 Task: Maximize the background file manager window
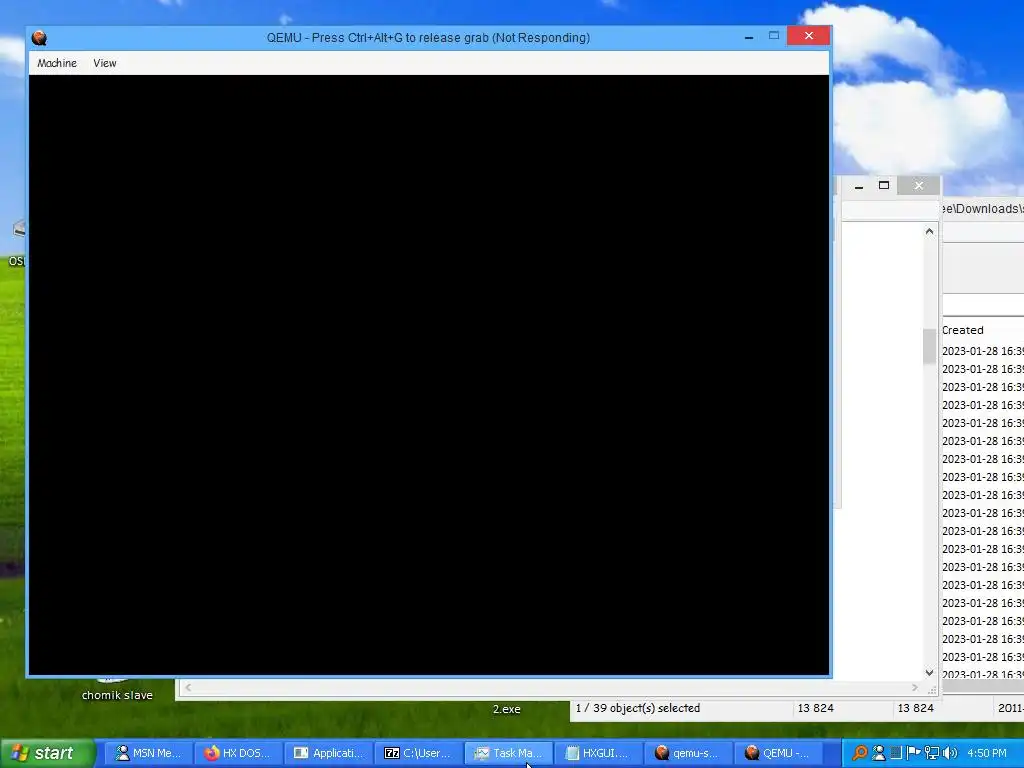point(884,185)
